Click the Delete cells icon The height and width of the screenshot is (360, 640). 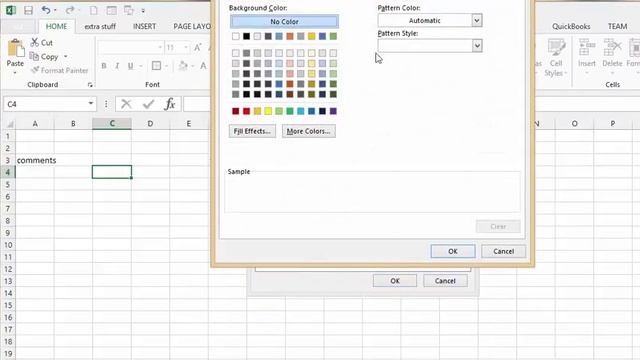tap(612, 48)
